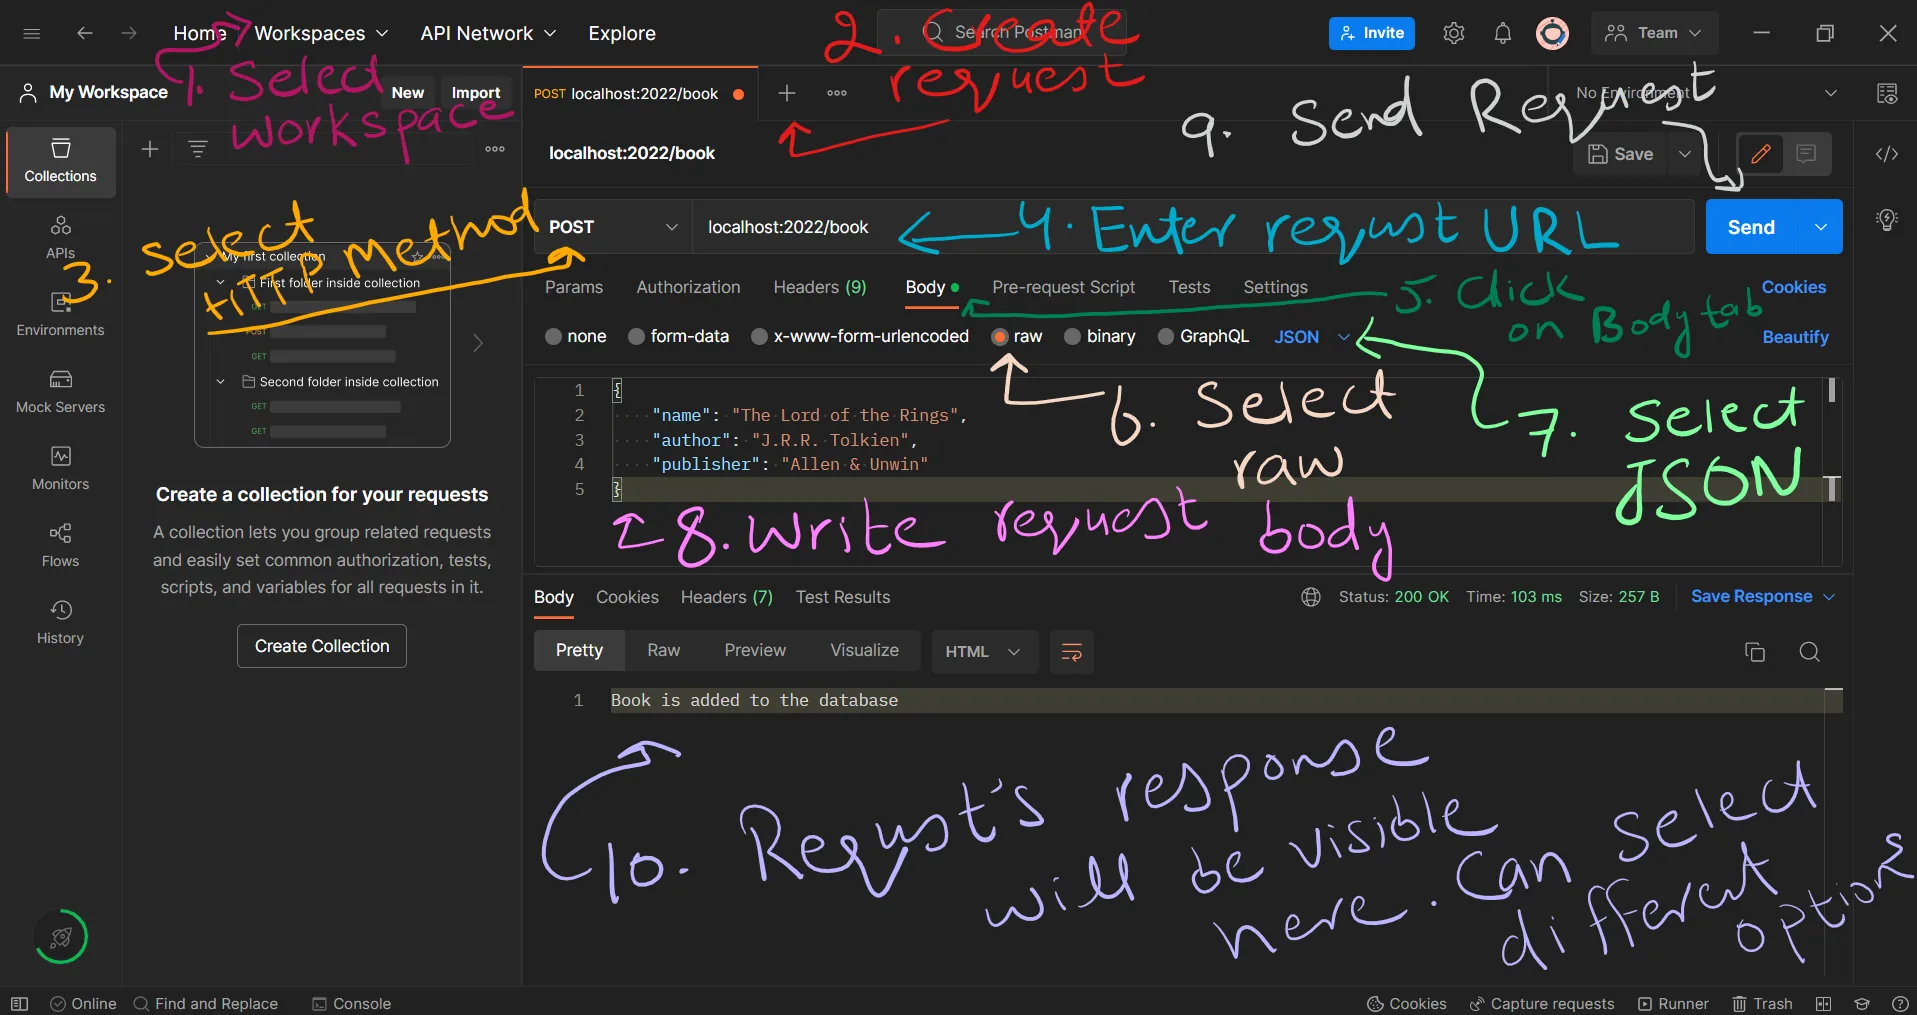The height and width of the screenshot is (1015, 1917).
Task: Create new collection with plus icon
Action: click(x=150, y=149)
